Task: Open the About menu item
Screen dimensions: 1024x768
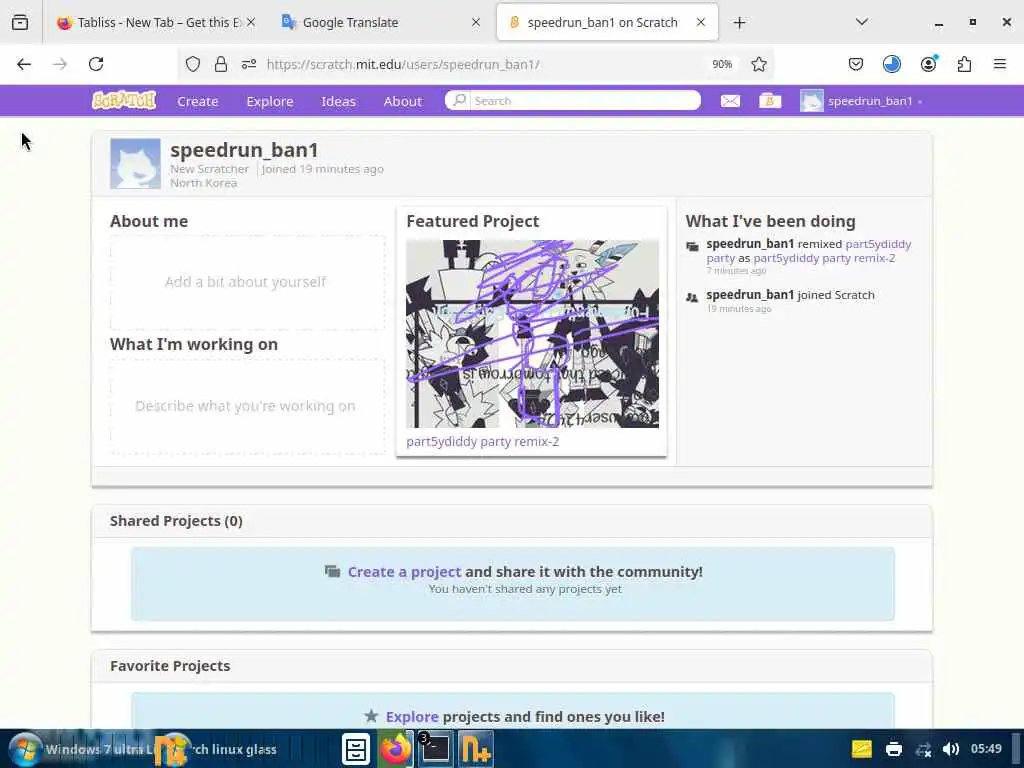Action: [x=403, y=101]
